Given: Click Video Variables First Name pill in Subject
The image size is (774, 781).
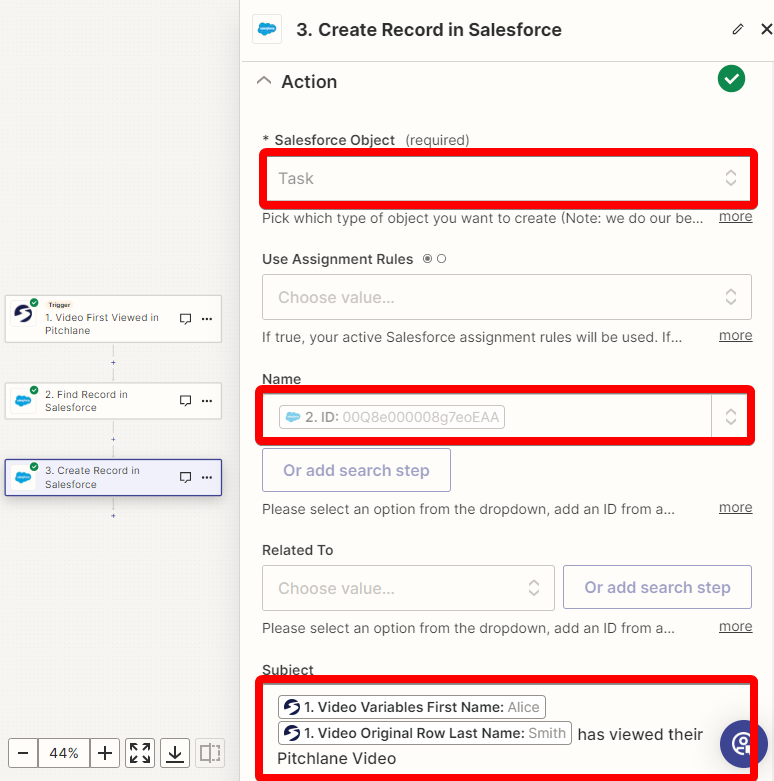Looking at the screenshot, I should coord(411,707).
